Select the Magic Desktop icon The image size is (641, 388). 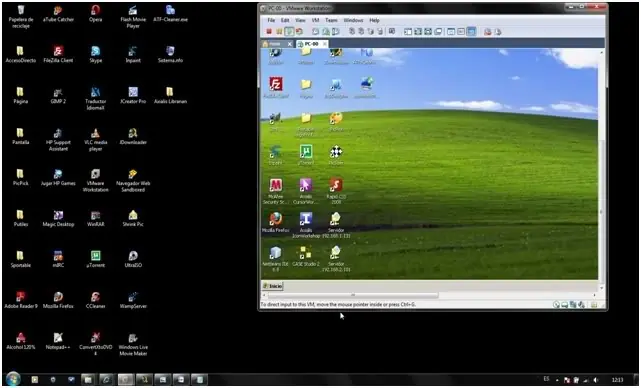(58, 218)
